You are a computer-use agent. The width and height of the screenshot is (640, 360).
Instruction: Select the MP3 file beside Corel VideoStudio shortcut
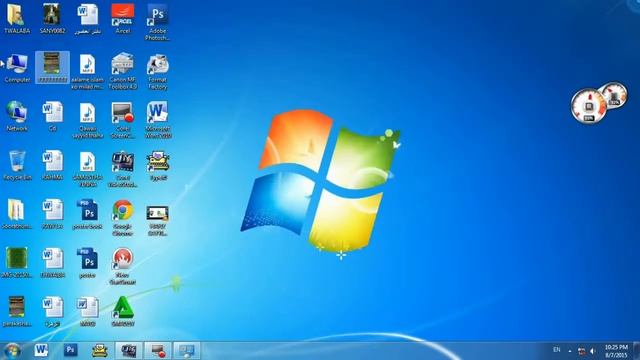[x=87, y=169]
